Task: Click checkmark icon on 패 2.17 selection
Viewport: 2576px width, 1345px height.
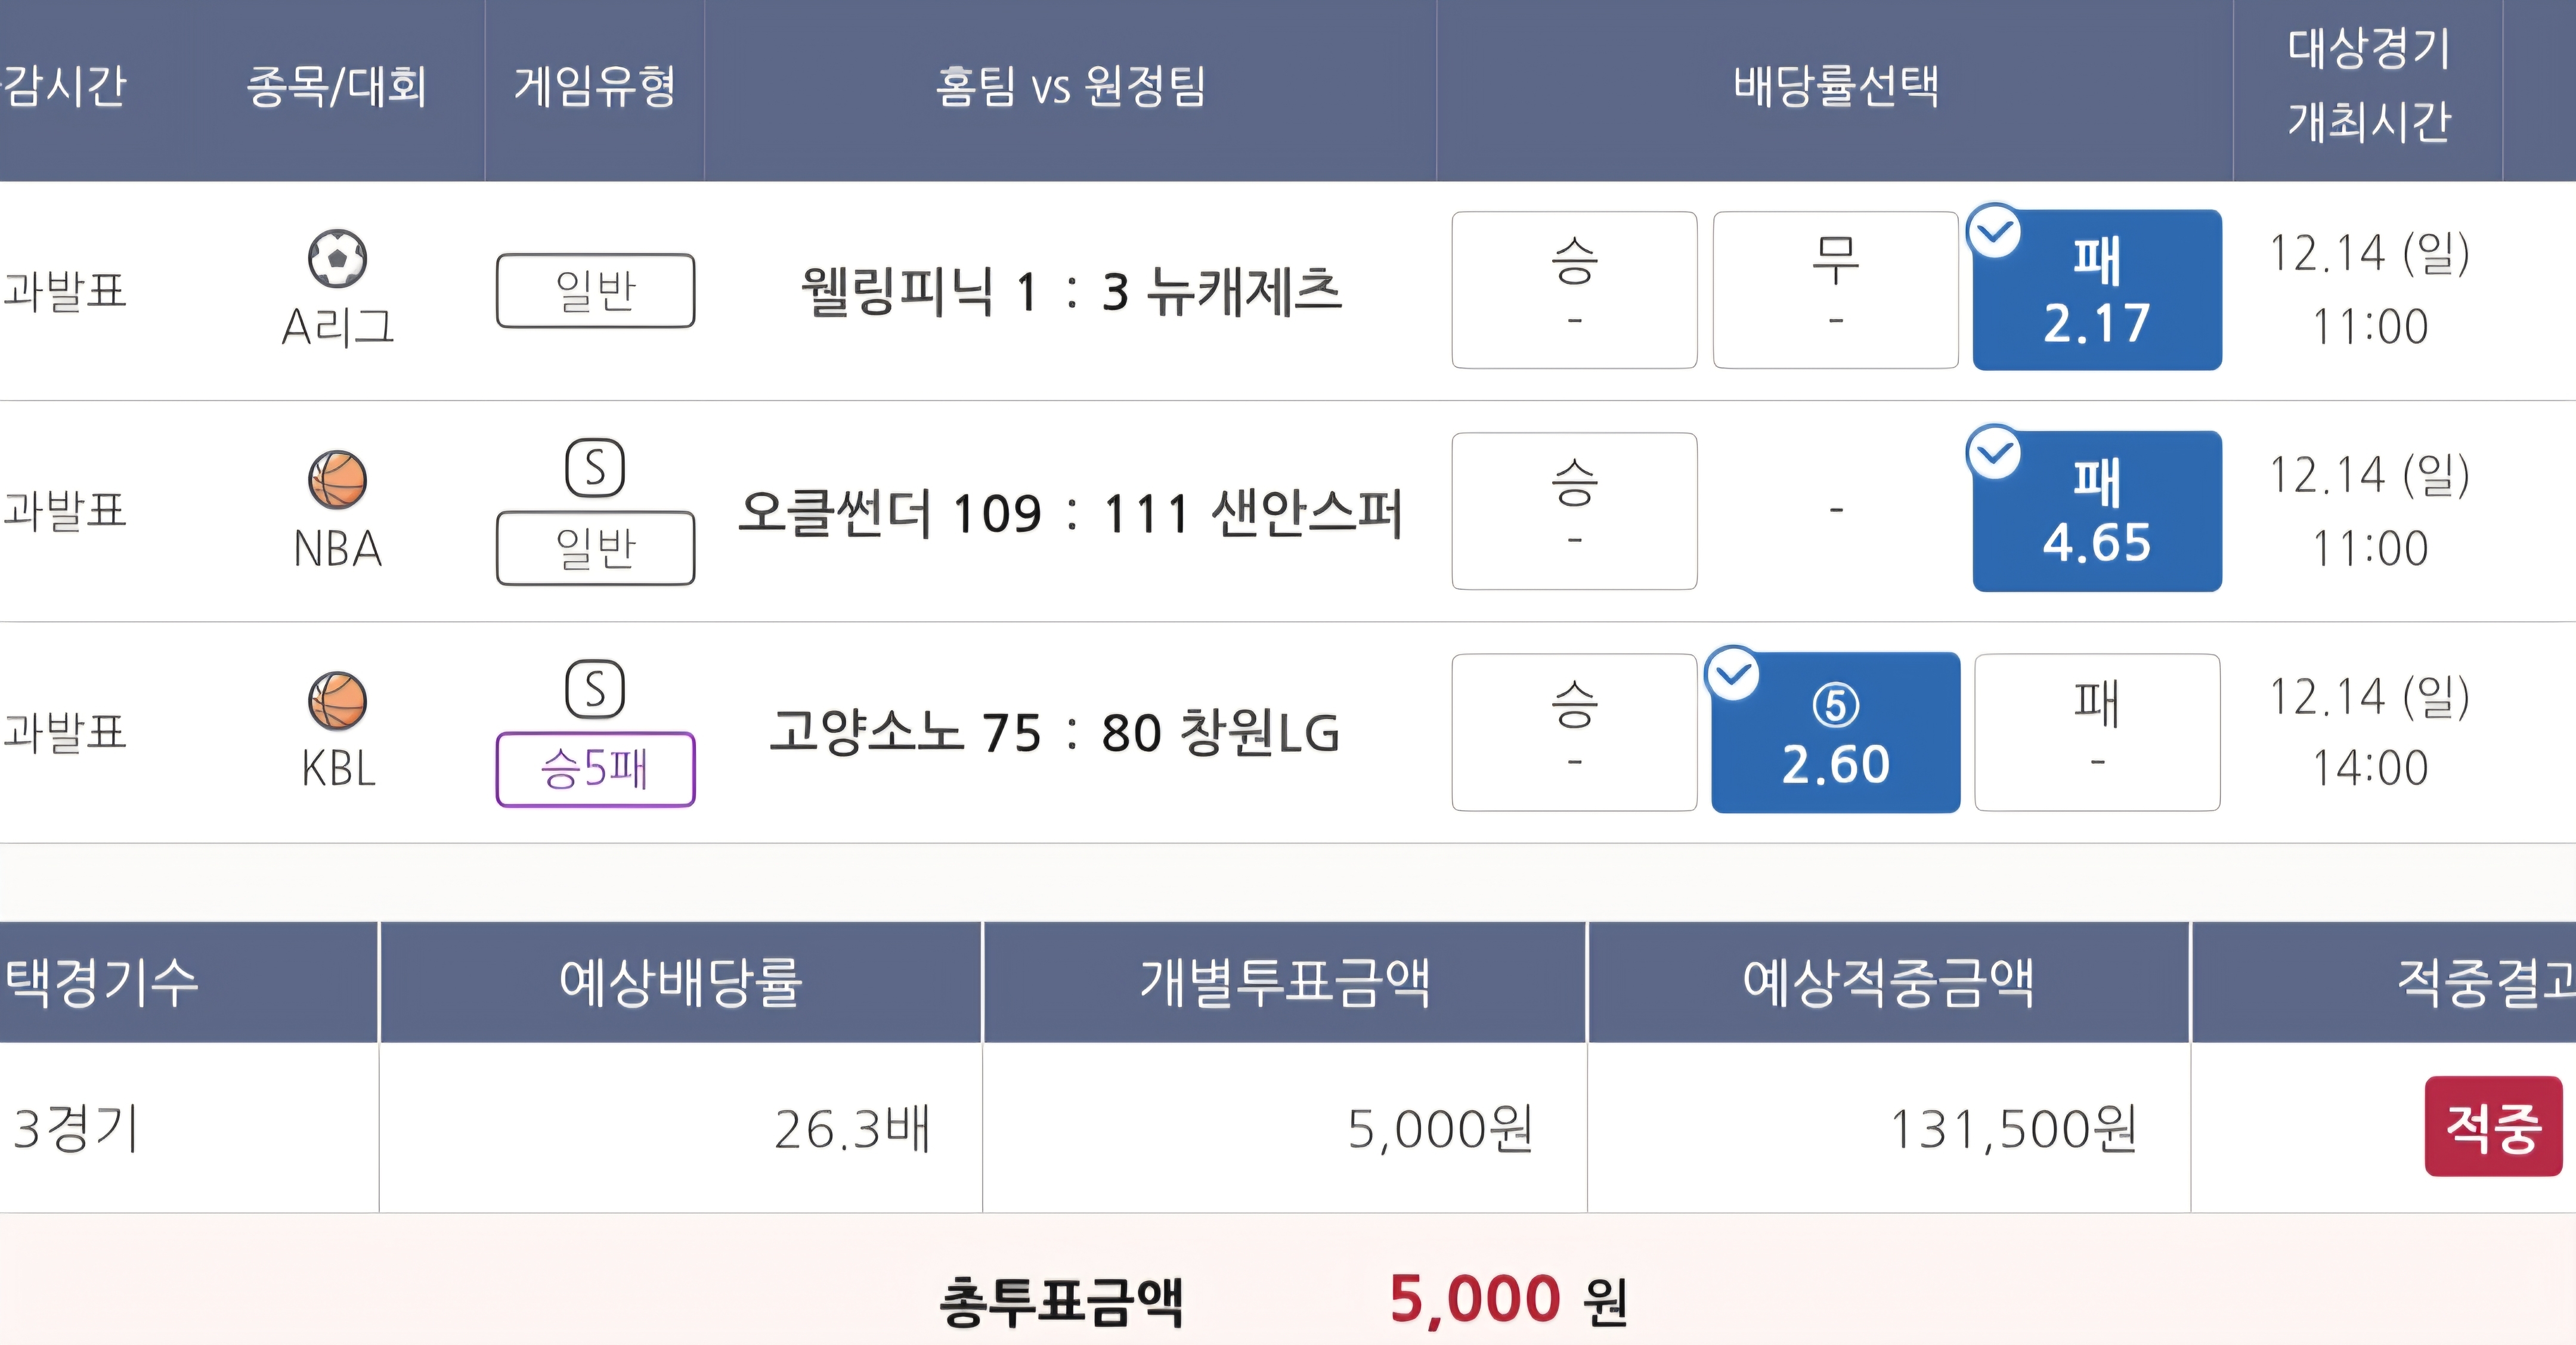Action: 1994,232
